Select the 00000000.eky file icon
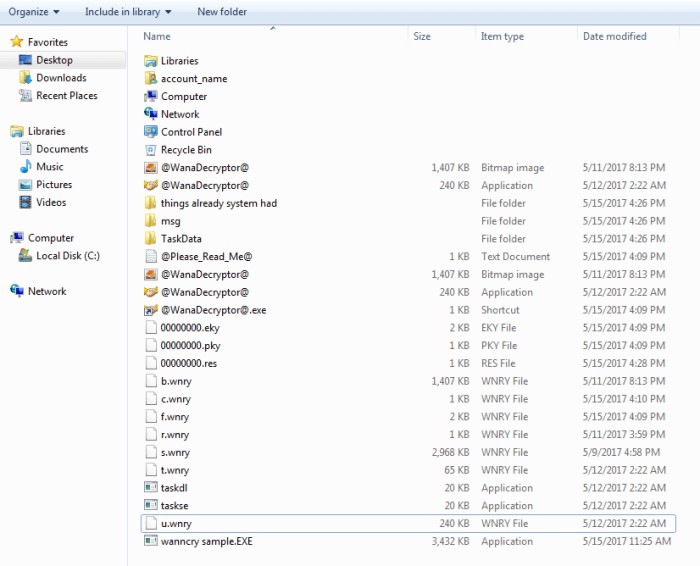The image size is (700, 566). click(151, 328)
